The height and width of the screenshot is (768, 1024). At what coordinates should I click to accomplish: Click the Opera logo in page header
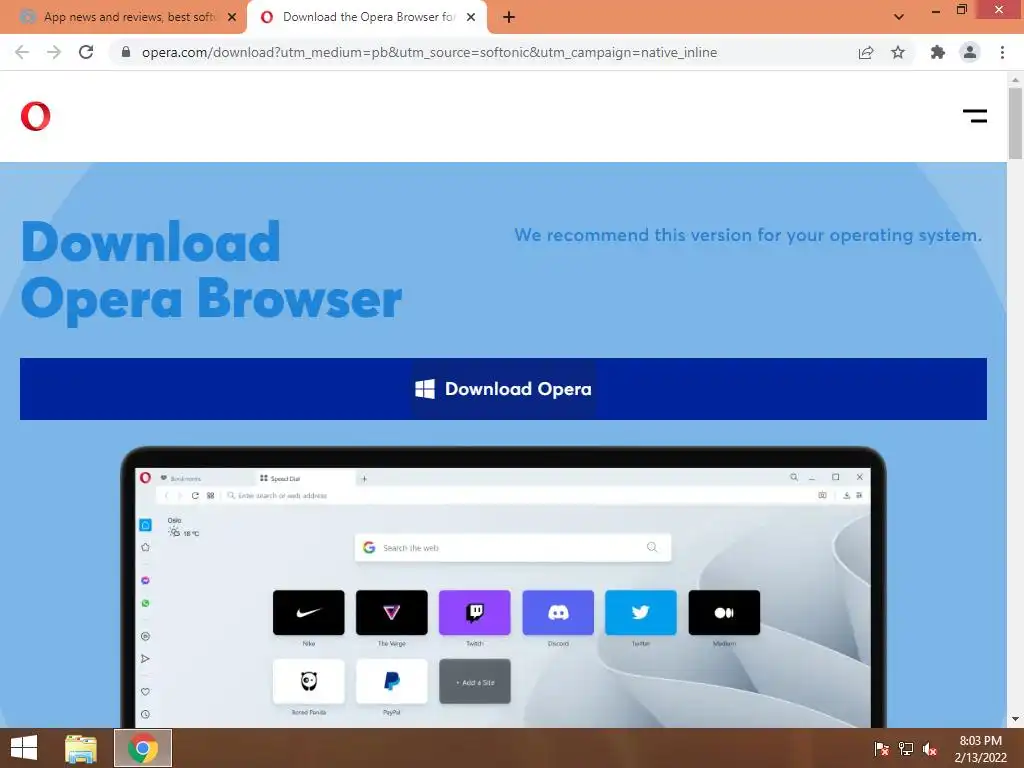[35, 116]
